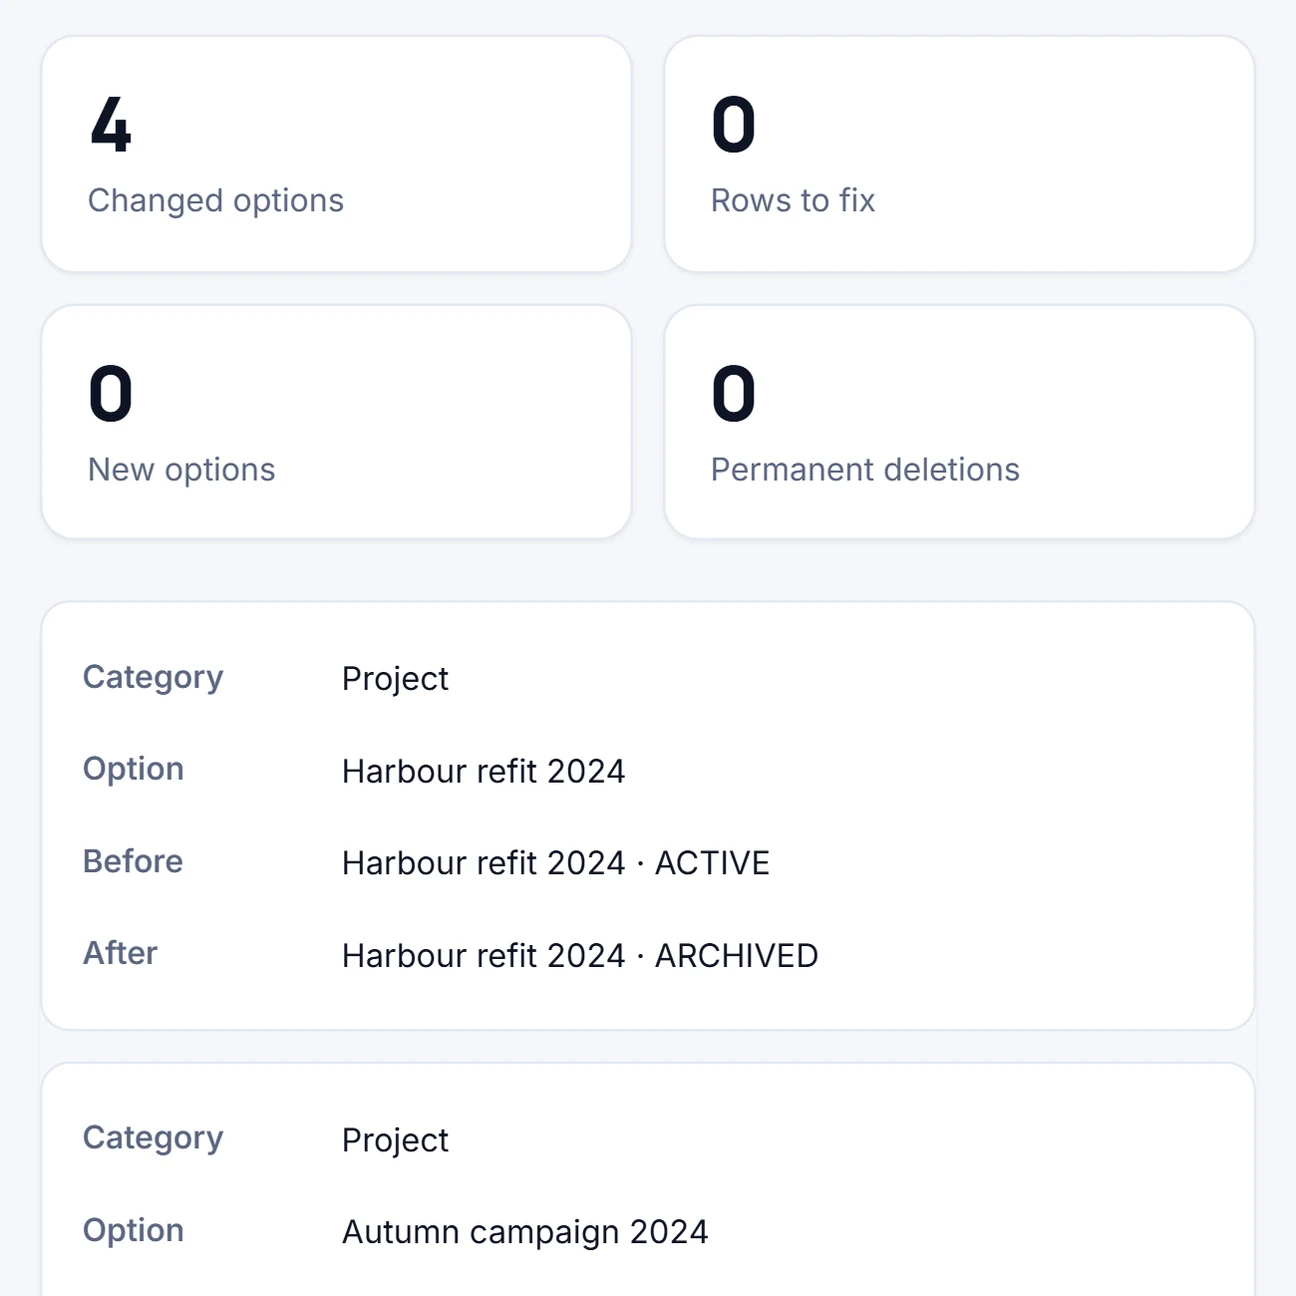Select the "Harbour refit 2024 · ARCHIVED" value
This screenshot has width=1296, height=1296.
coord(580,955)
